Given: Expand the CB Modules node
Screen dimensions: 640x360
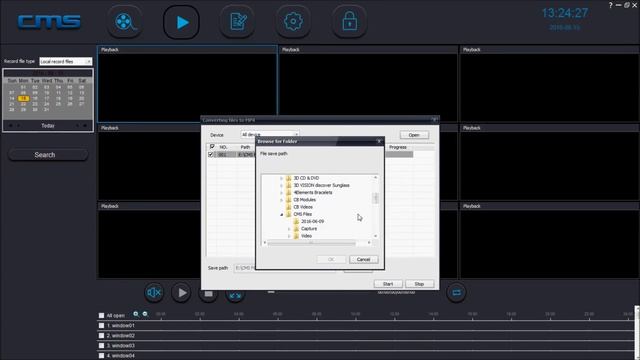Looking at the screenshot, I should (x=281, y=200).
